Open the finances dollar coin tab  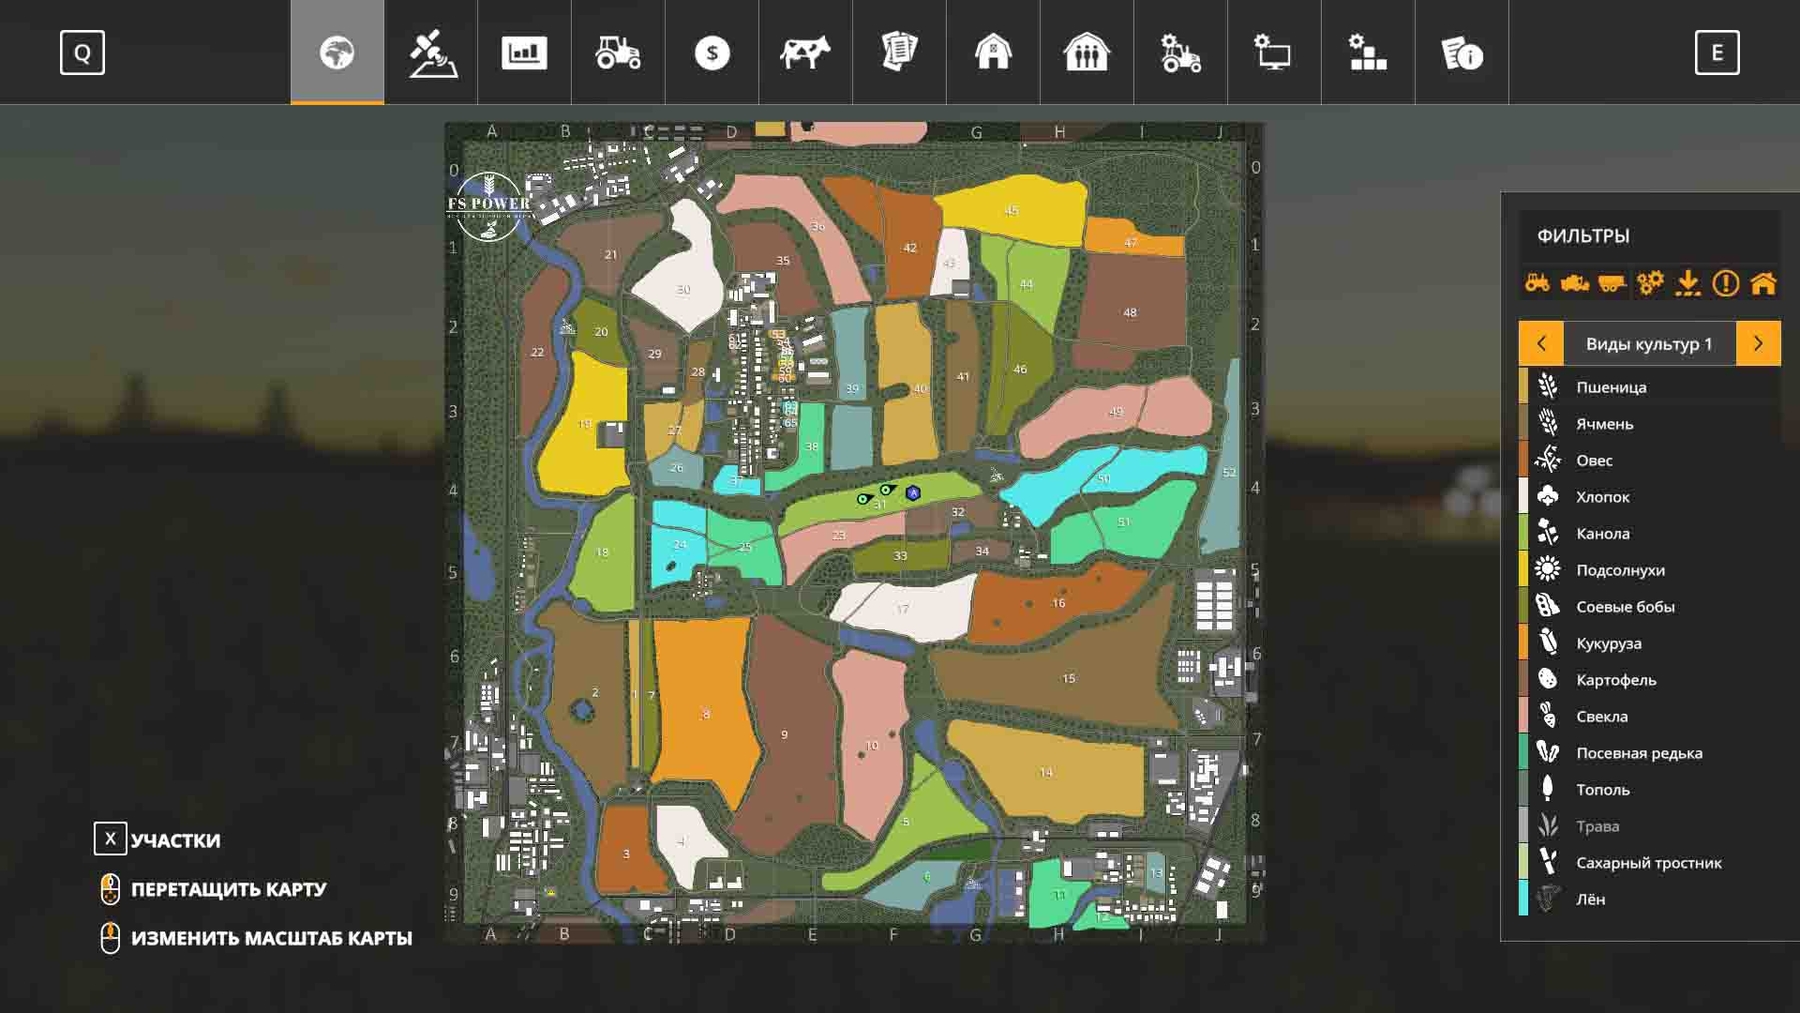712,52
